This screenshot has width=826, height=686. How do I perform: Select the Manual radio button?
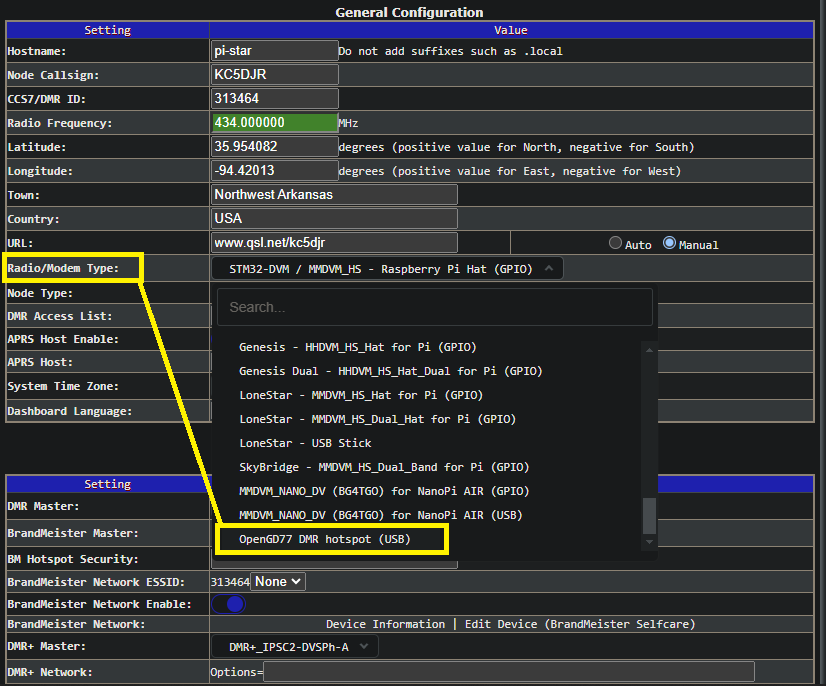coord(669,243)
